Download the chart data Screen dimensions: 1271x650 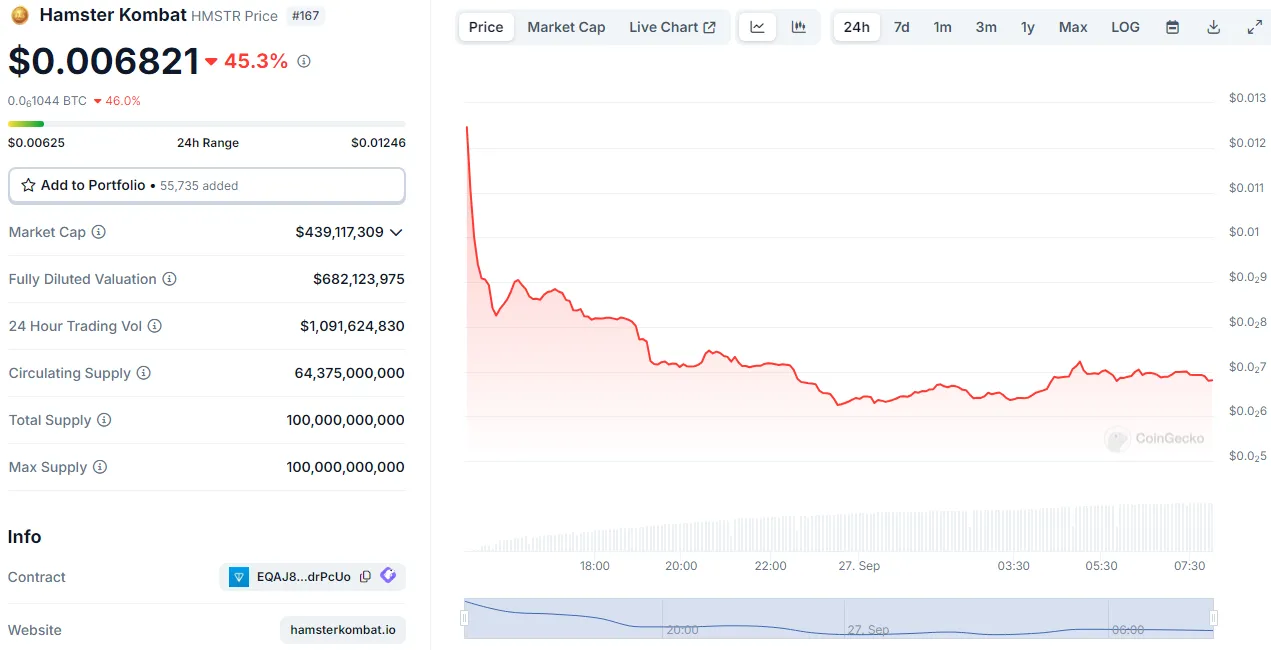point(1213,27)
